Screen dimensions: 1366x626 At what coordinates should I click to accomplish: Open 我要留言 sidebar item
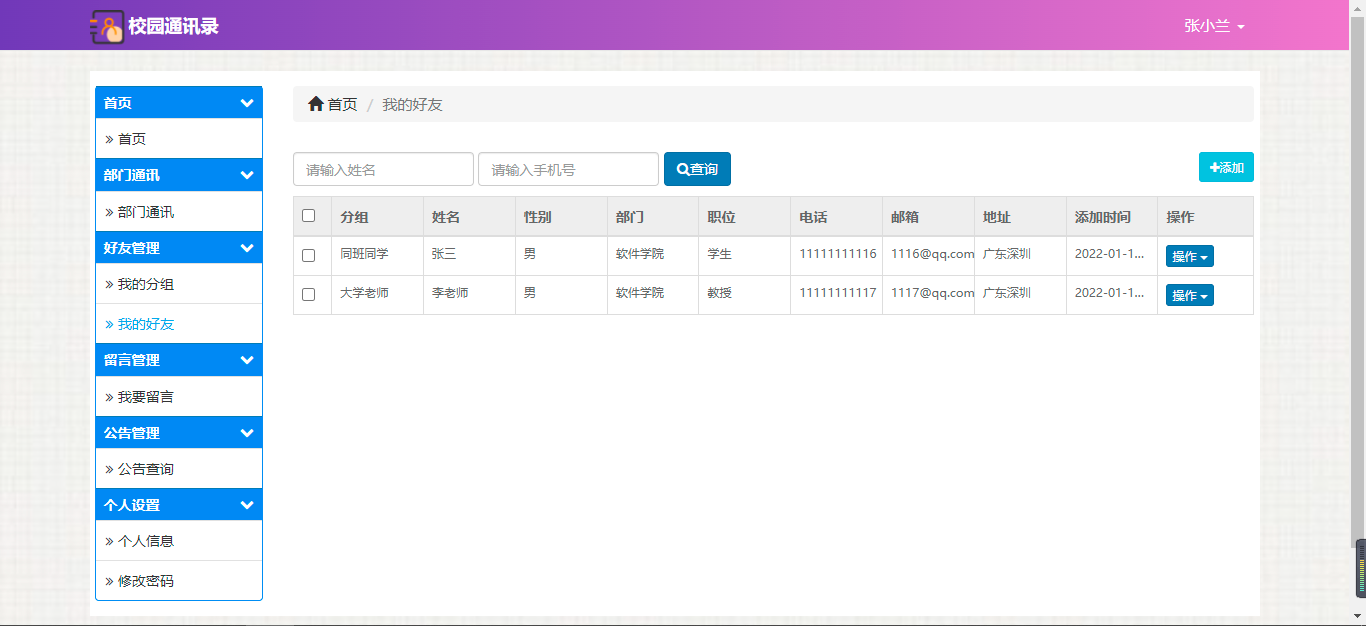[179, 397]
